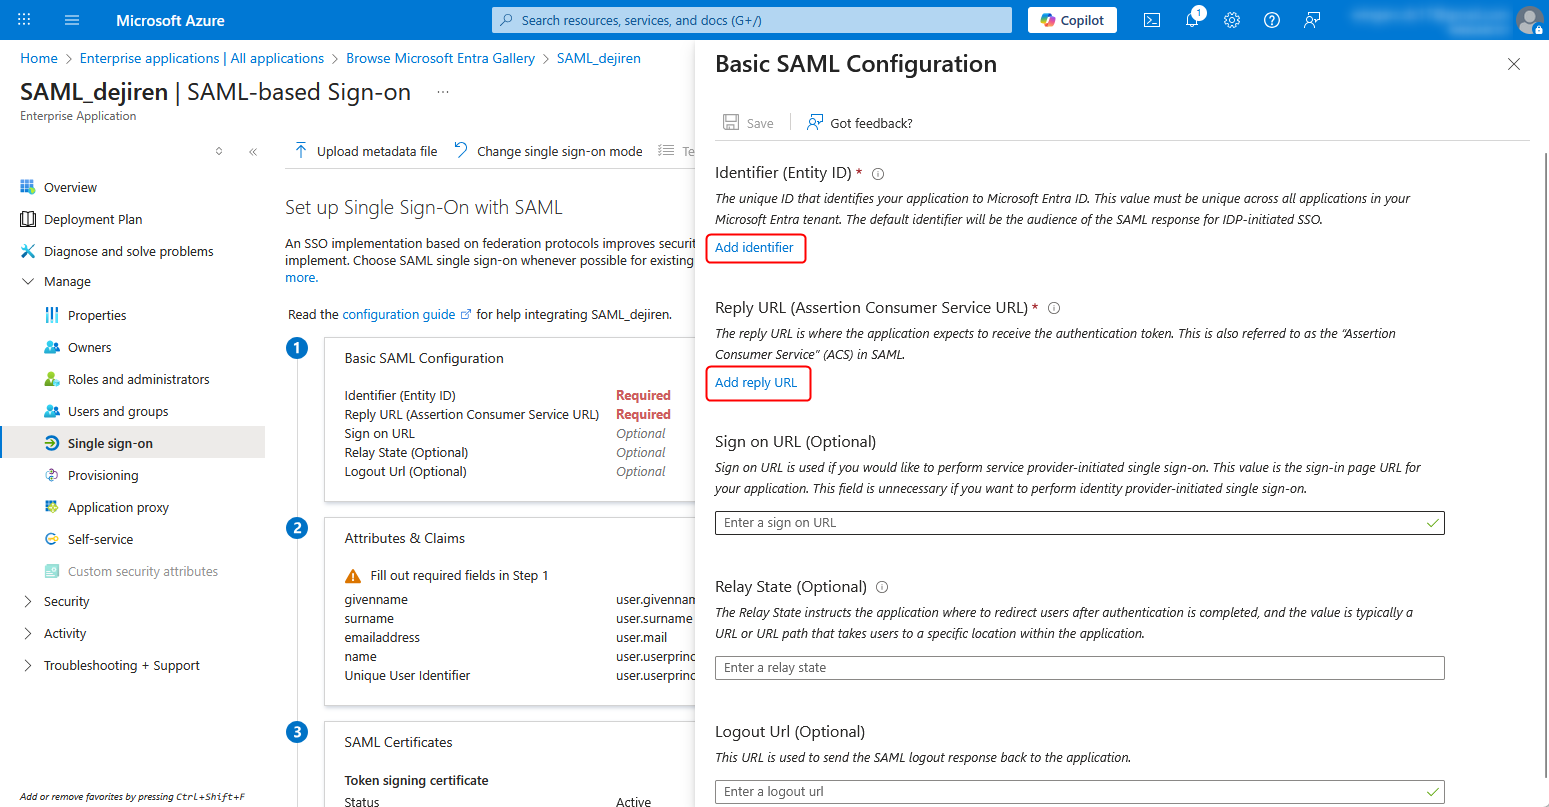Viewport: 1549px width, 807px height.
Task: Click the 'more.' link in the description
Action: point(301,278)
